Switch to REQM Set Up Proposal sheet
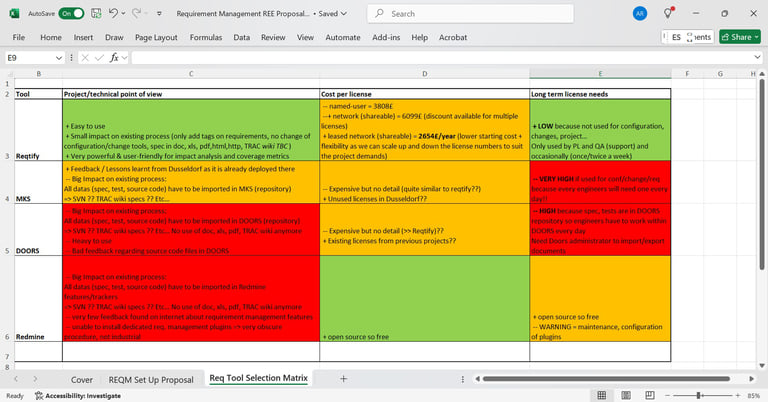Image resolution: width=768 pixels, height=402 pixels. coord(151,379)
